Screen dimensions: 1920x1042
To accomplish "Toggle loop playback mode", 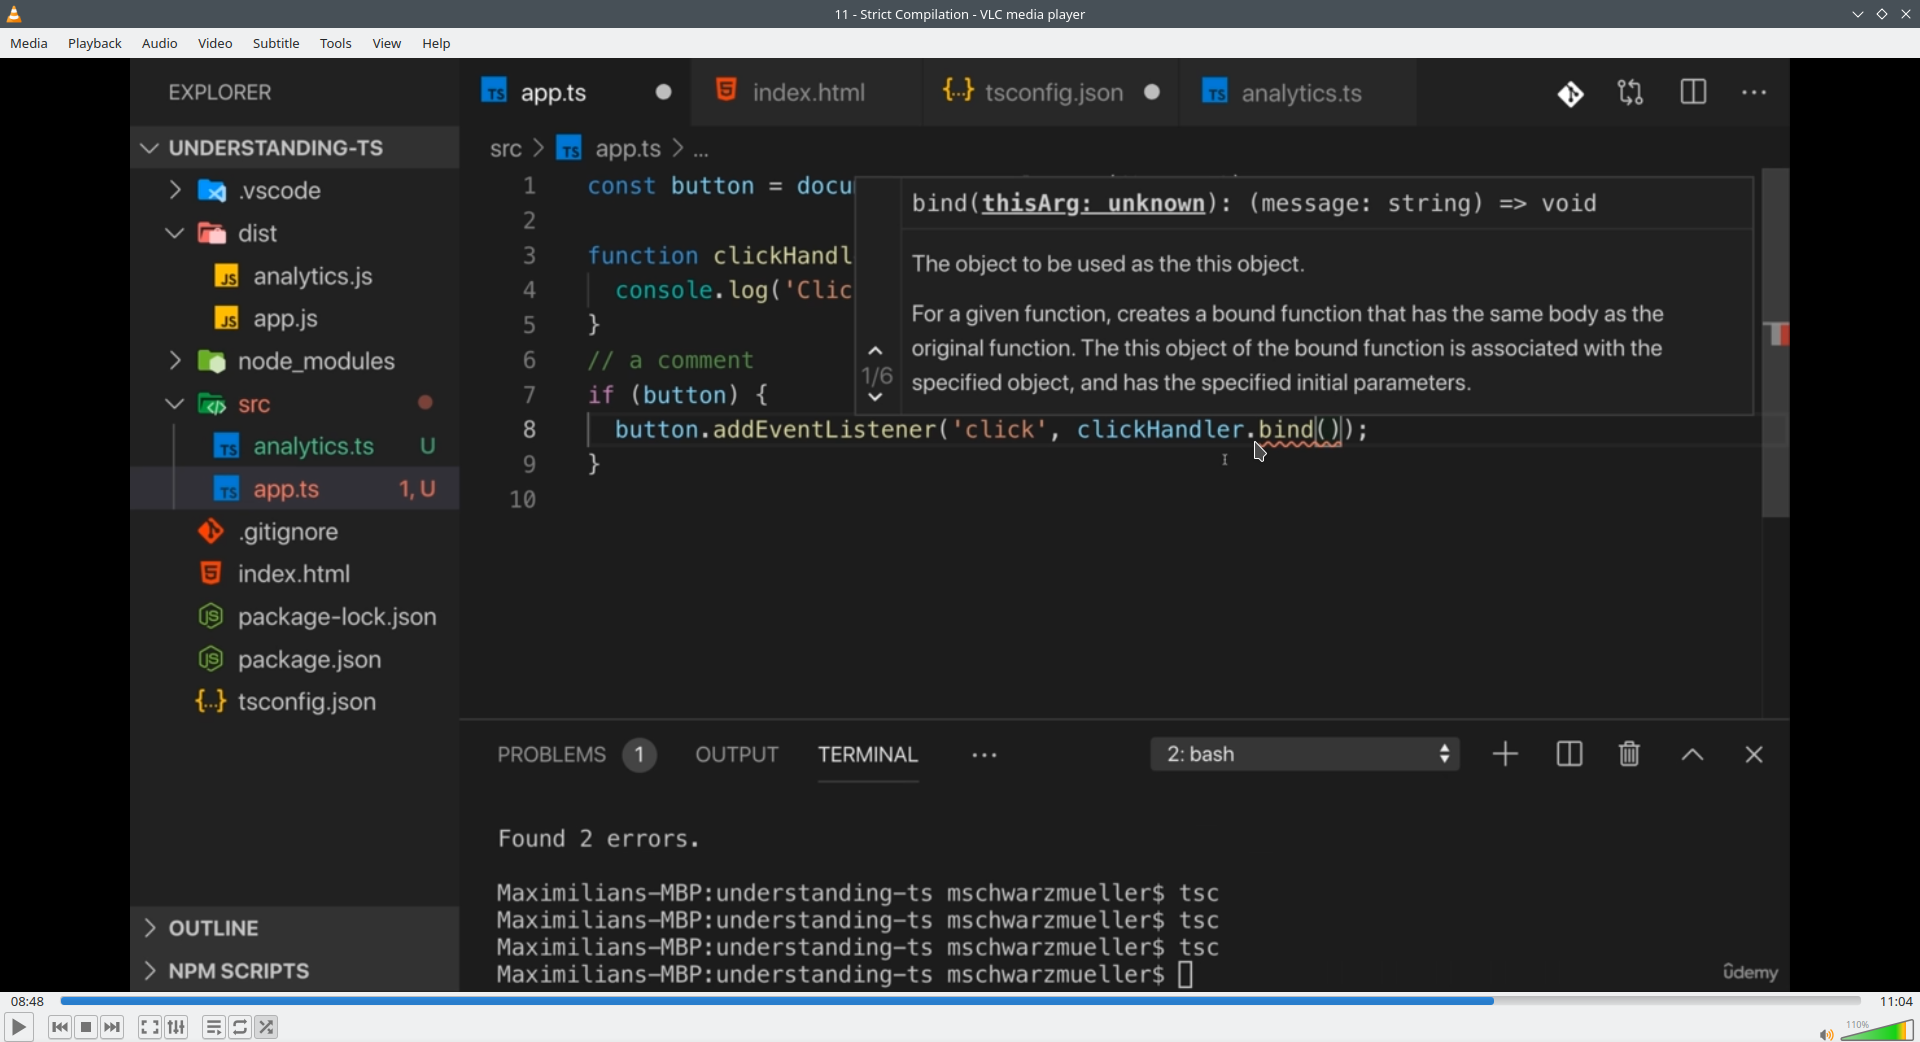I will point(240,1027).
